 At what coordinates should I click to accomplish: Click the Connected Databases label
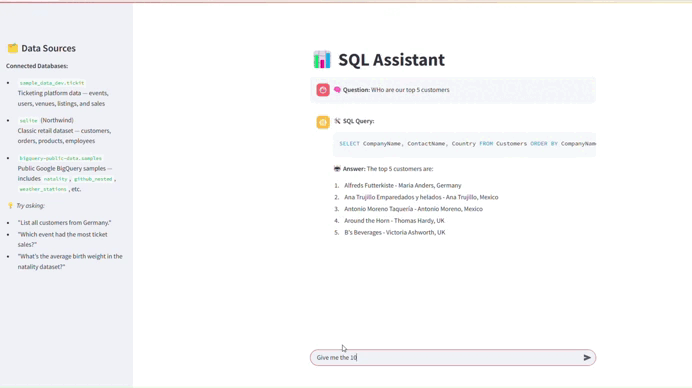point(37,66)
